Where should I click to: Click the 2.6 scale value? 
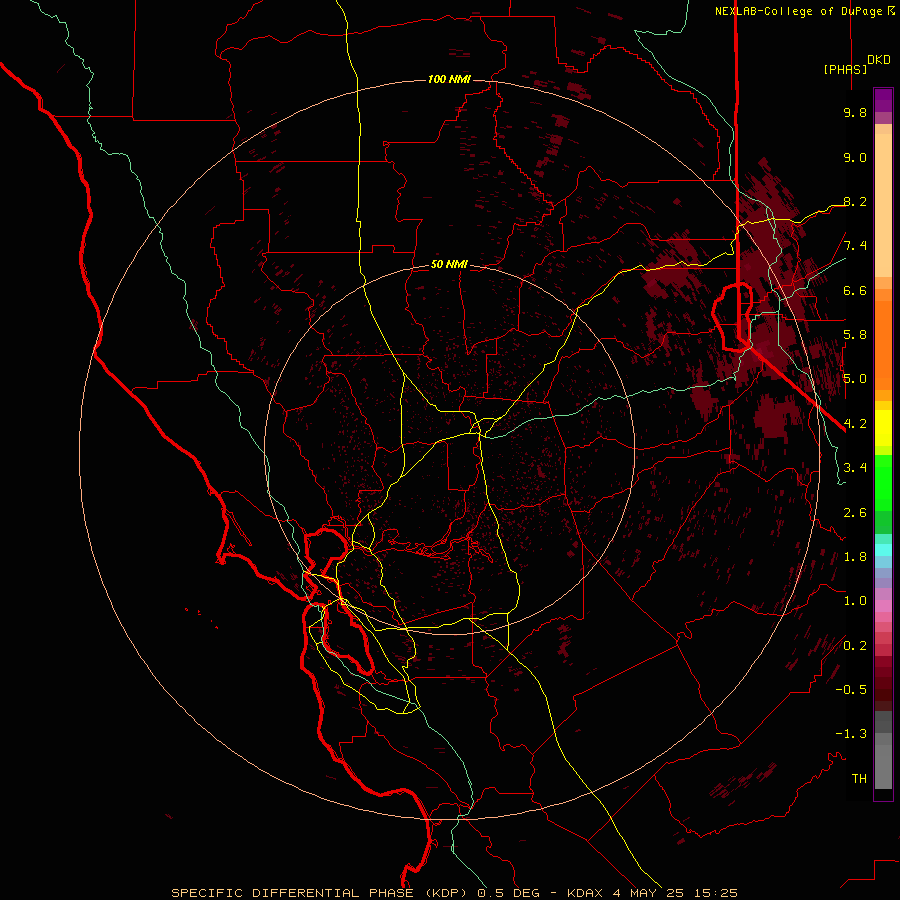855,513
